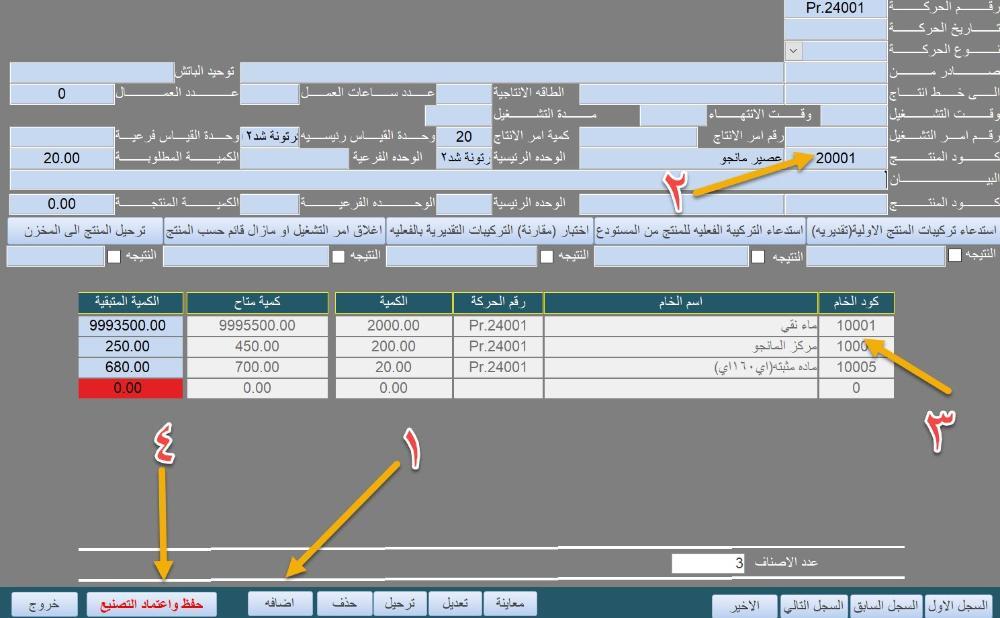Click ترحيل المنتج الى المخزن button

(x=83, y=231)
